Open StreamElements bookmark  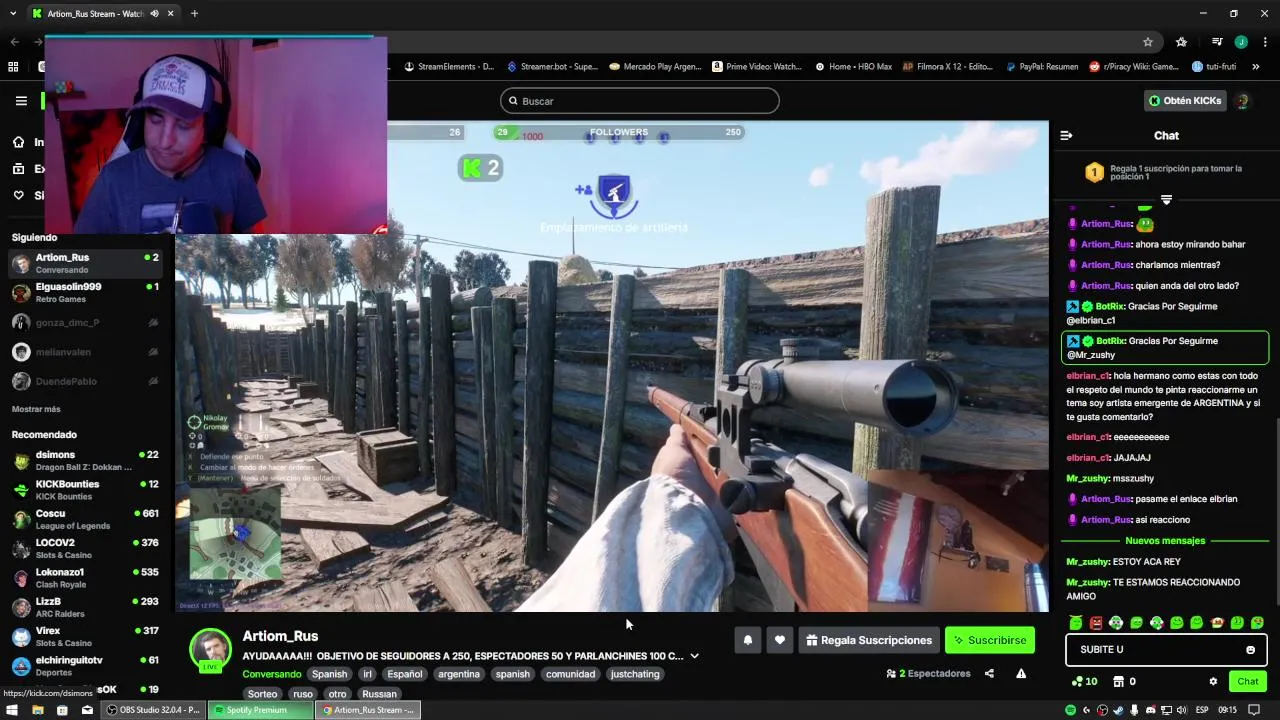(449, 67)
